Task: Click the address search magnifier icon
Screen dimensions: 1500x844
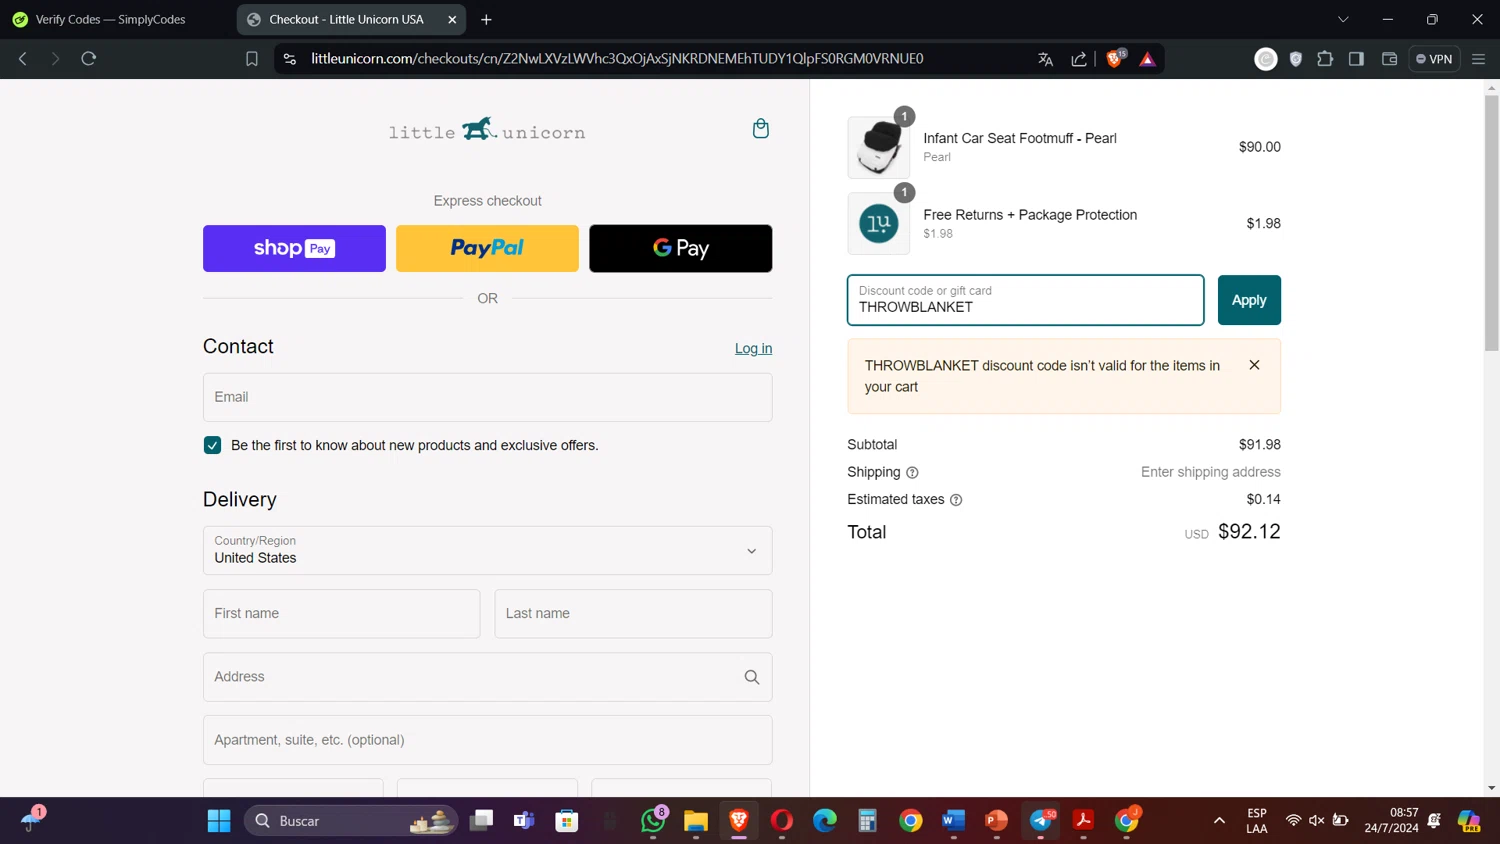Action: tap(752, 677)
